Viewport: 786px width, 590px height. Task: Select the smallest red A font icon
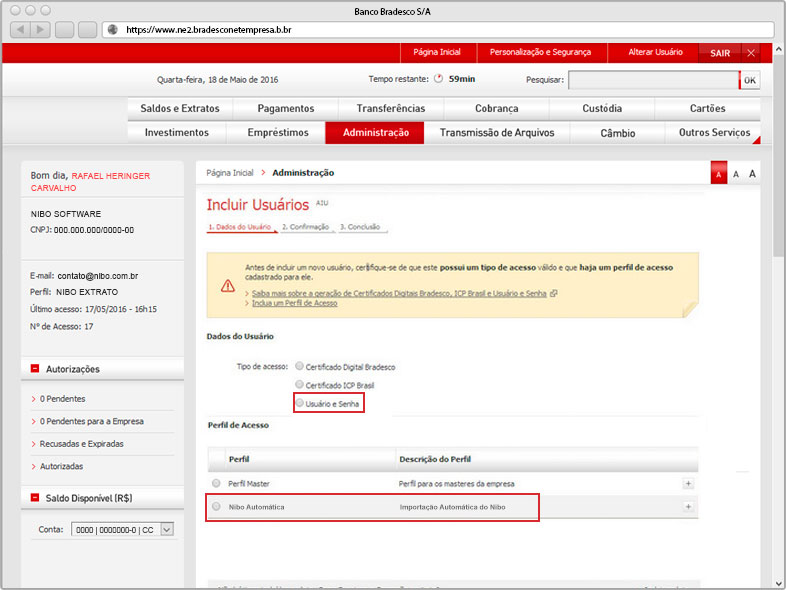tap(718, 174)
